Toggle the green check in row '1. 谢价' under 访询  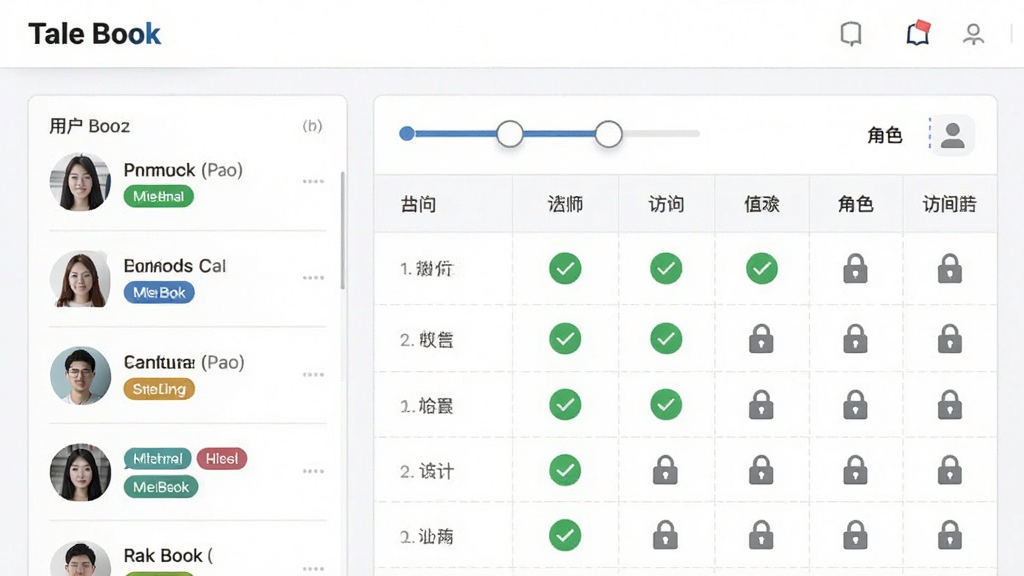click(666, 268)
